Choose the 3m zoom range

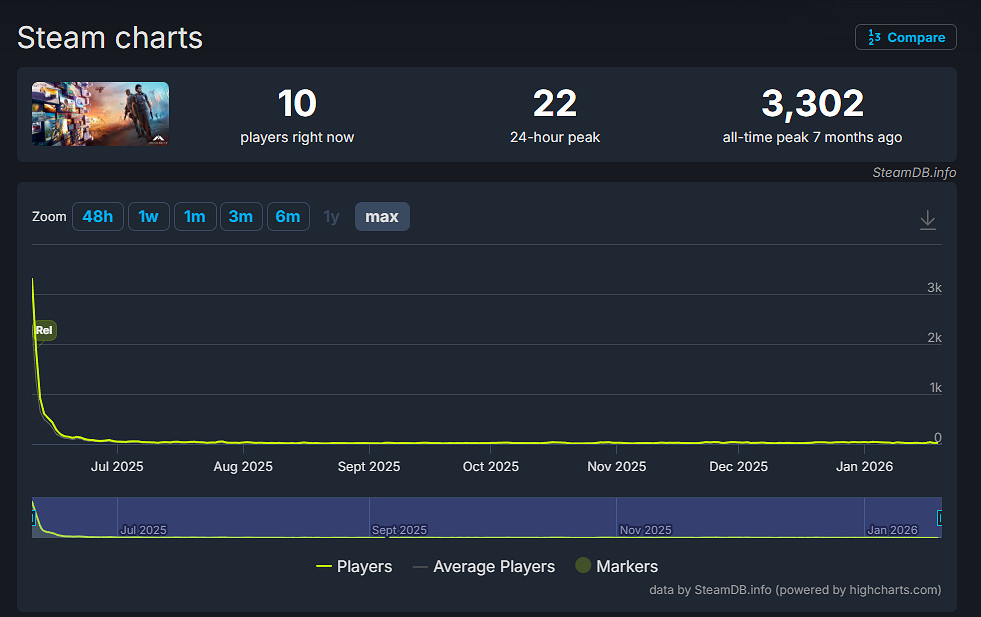pos(241,217)
